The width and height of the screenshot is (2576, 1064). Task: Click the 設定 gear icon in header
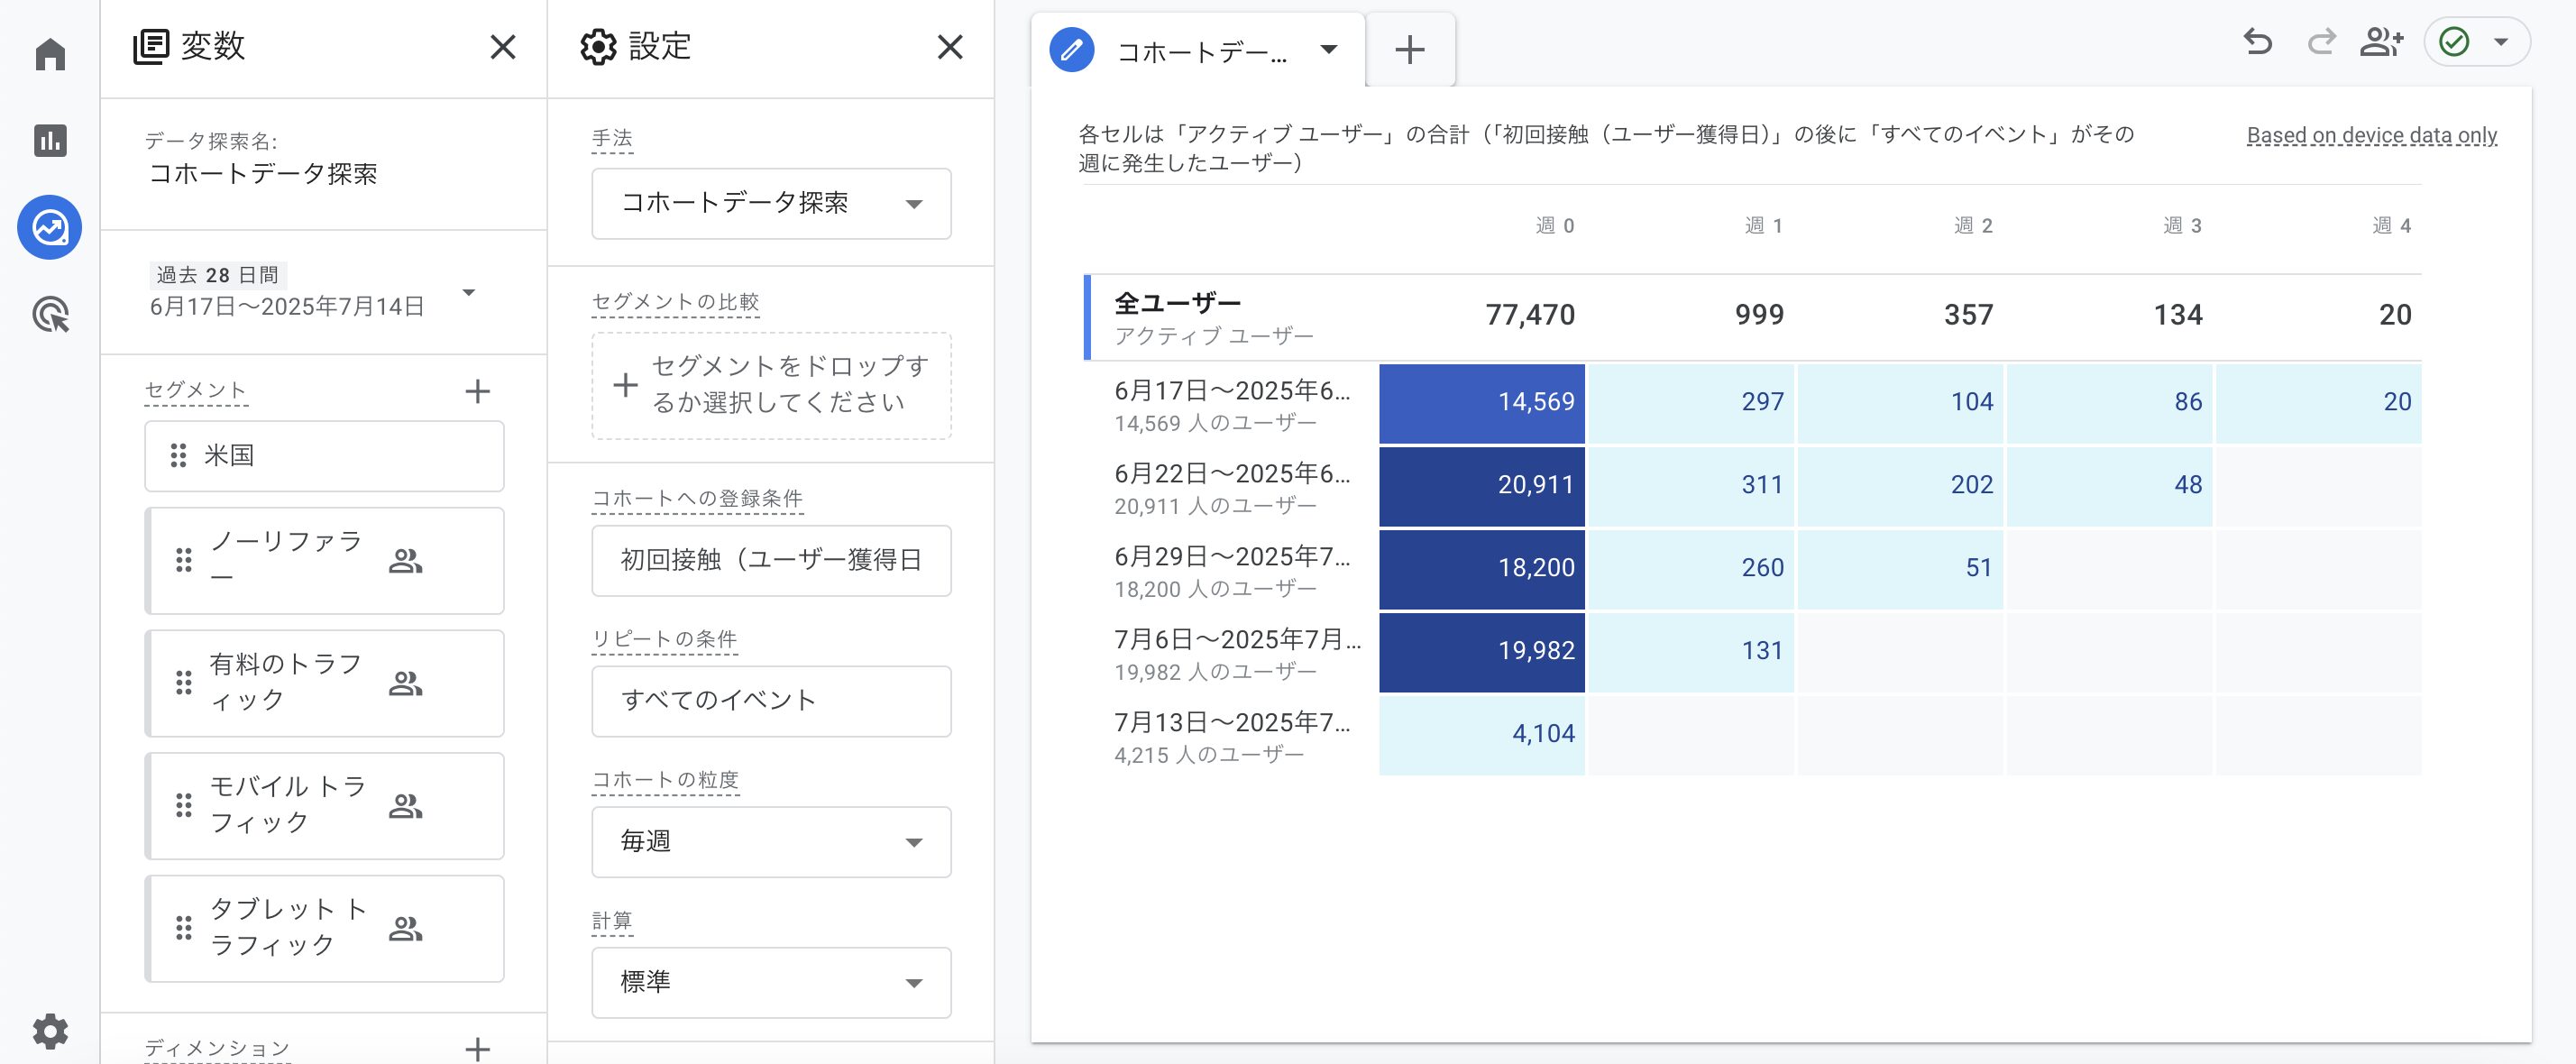click(x=598, y=47)
